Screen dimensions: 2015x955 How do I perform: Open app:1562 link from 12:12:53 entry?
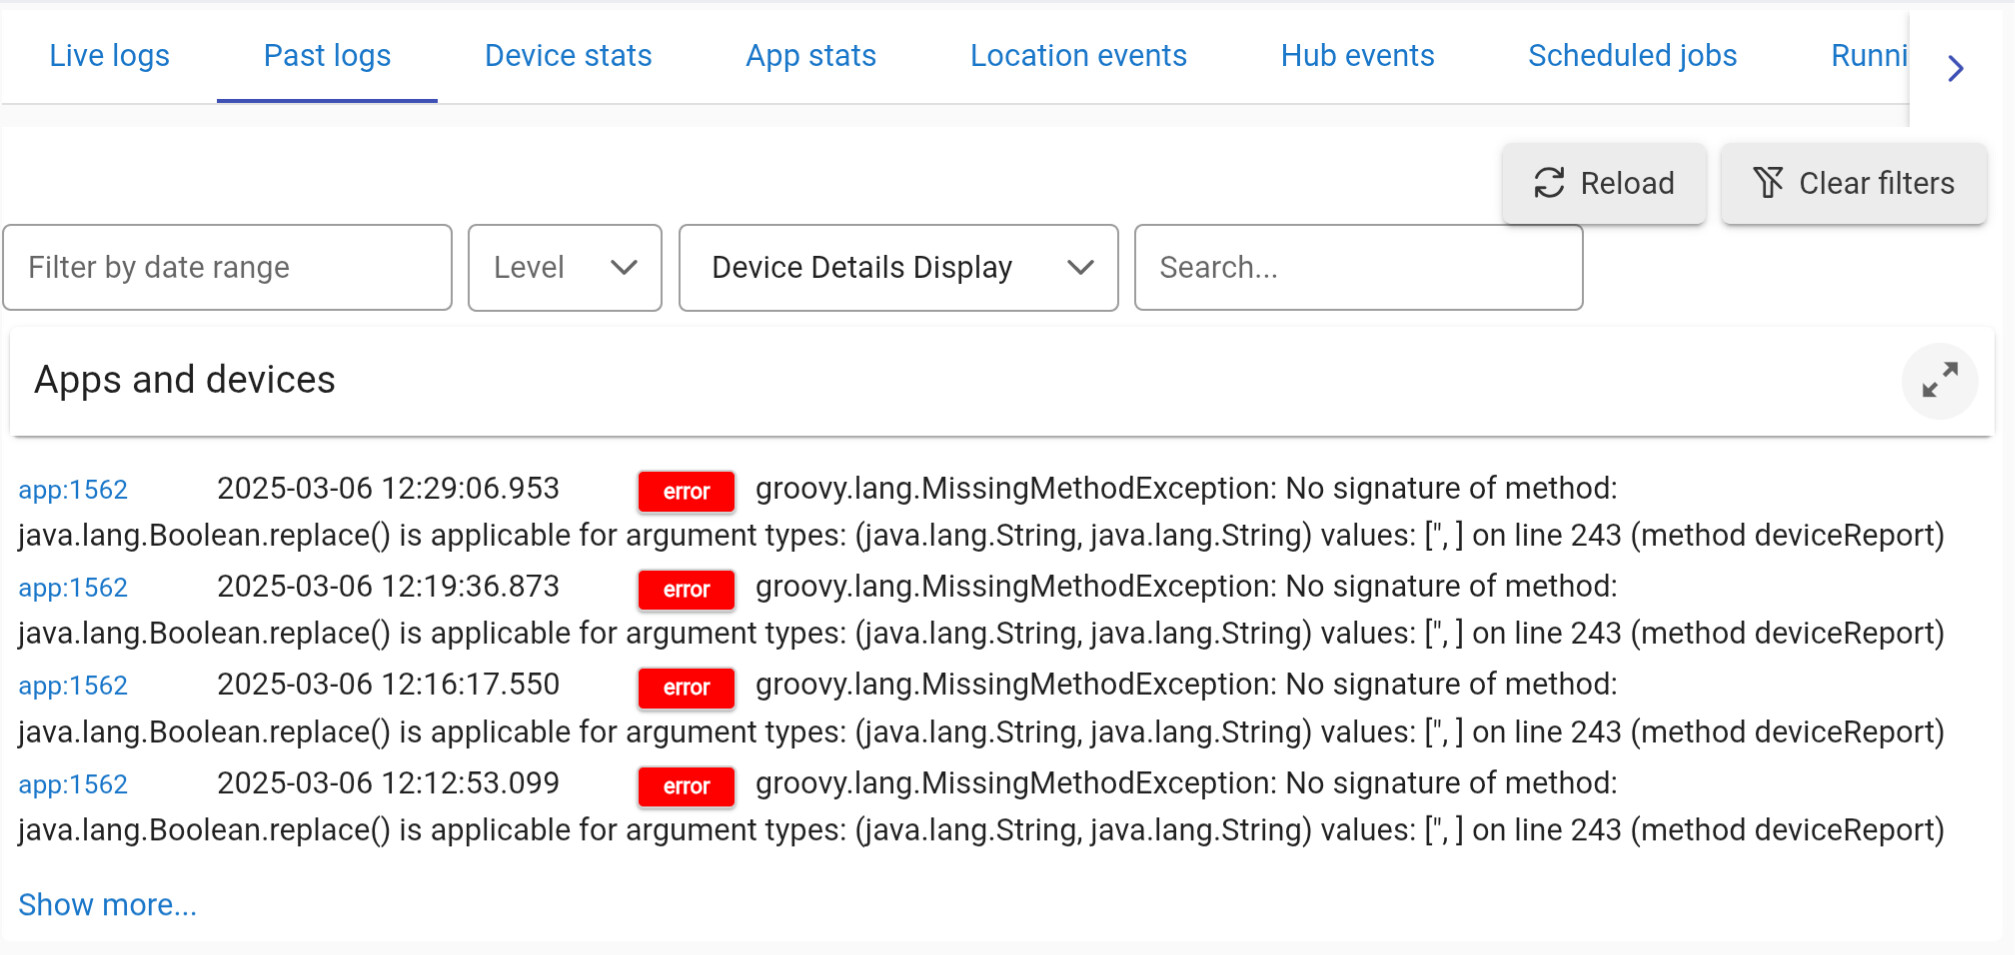pos(73,785)
